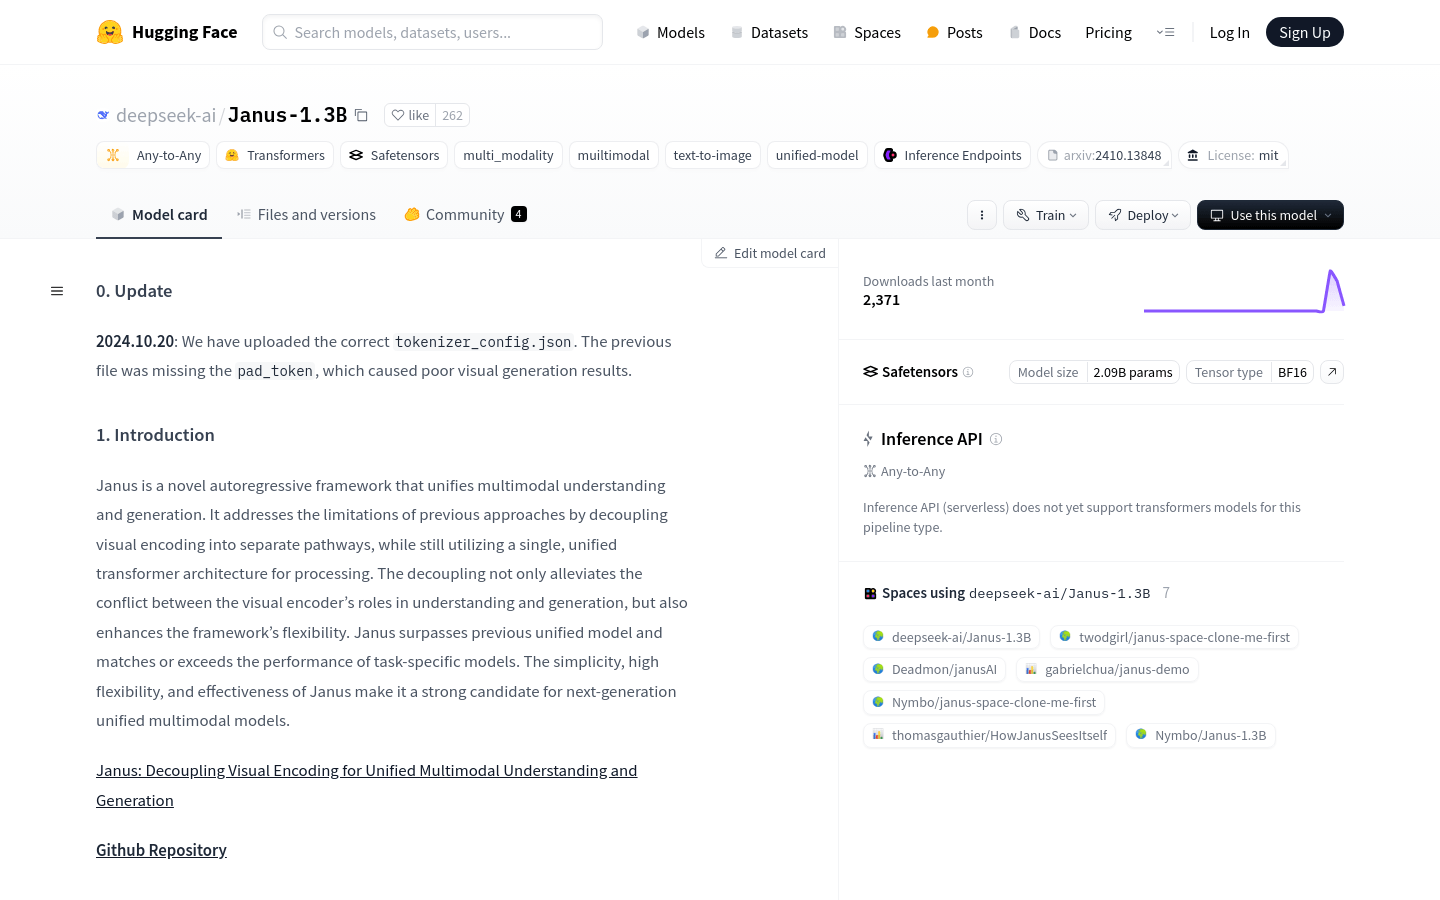Open the Github Repository link
The height and width of the screenshot is (900, 1440).
pyautogui.click(x=161, y=850)
